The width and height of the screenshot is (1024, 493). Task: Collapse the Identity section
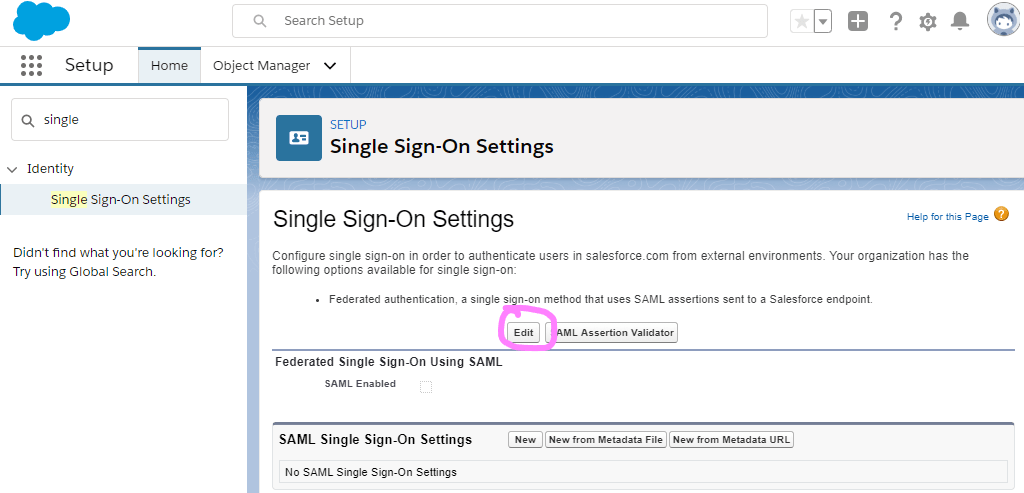12,169
